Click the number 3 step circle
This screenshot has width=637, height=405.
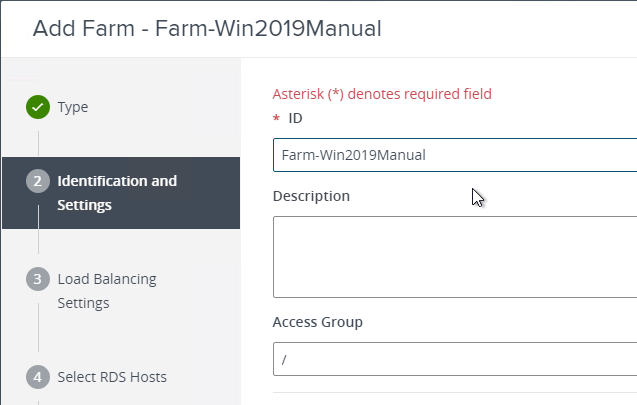click(x=38, y=279)
